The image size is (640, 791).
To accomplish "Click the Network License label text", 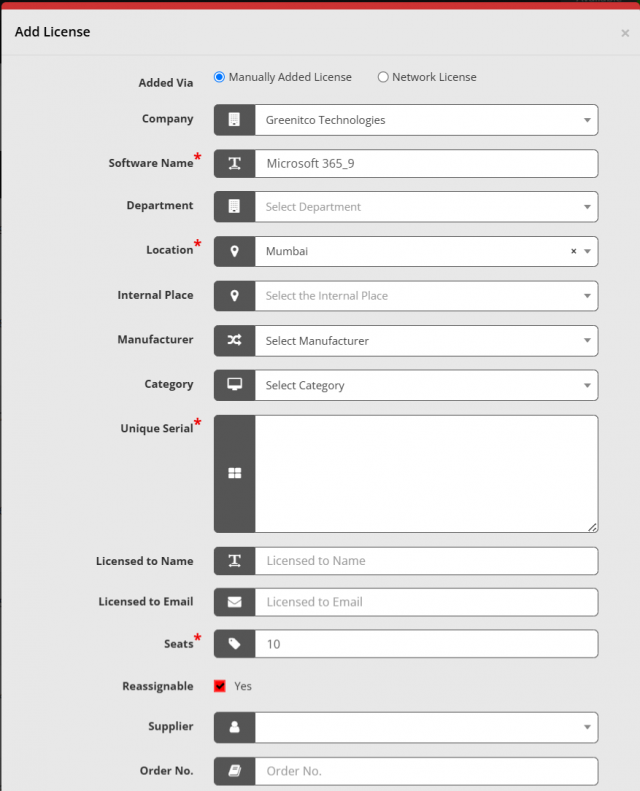I will pos(434,77).
